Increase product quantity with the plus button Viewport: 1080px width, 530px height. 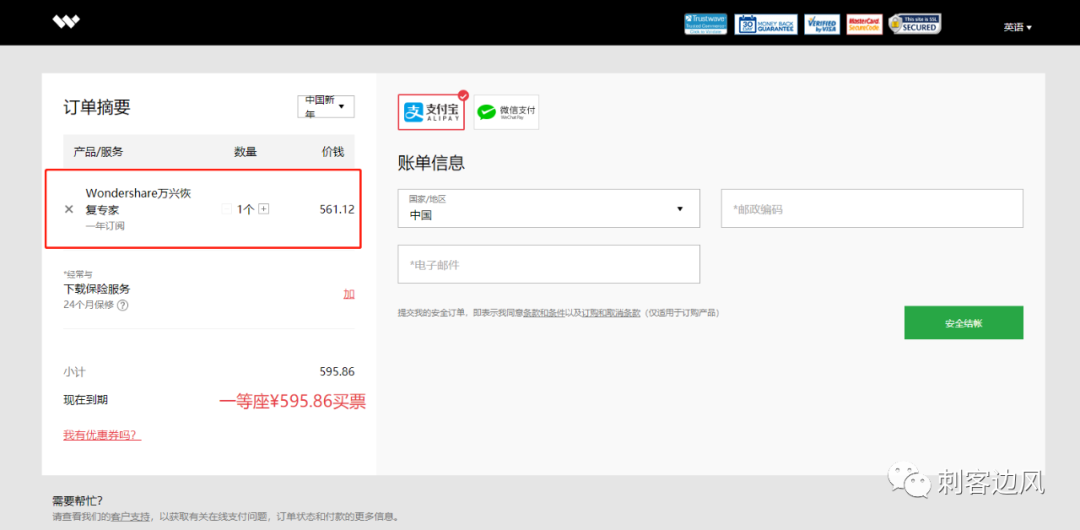click(x=263, y=209)
